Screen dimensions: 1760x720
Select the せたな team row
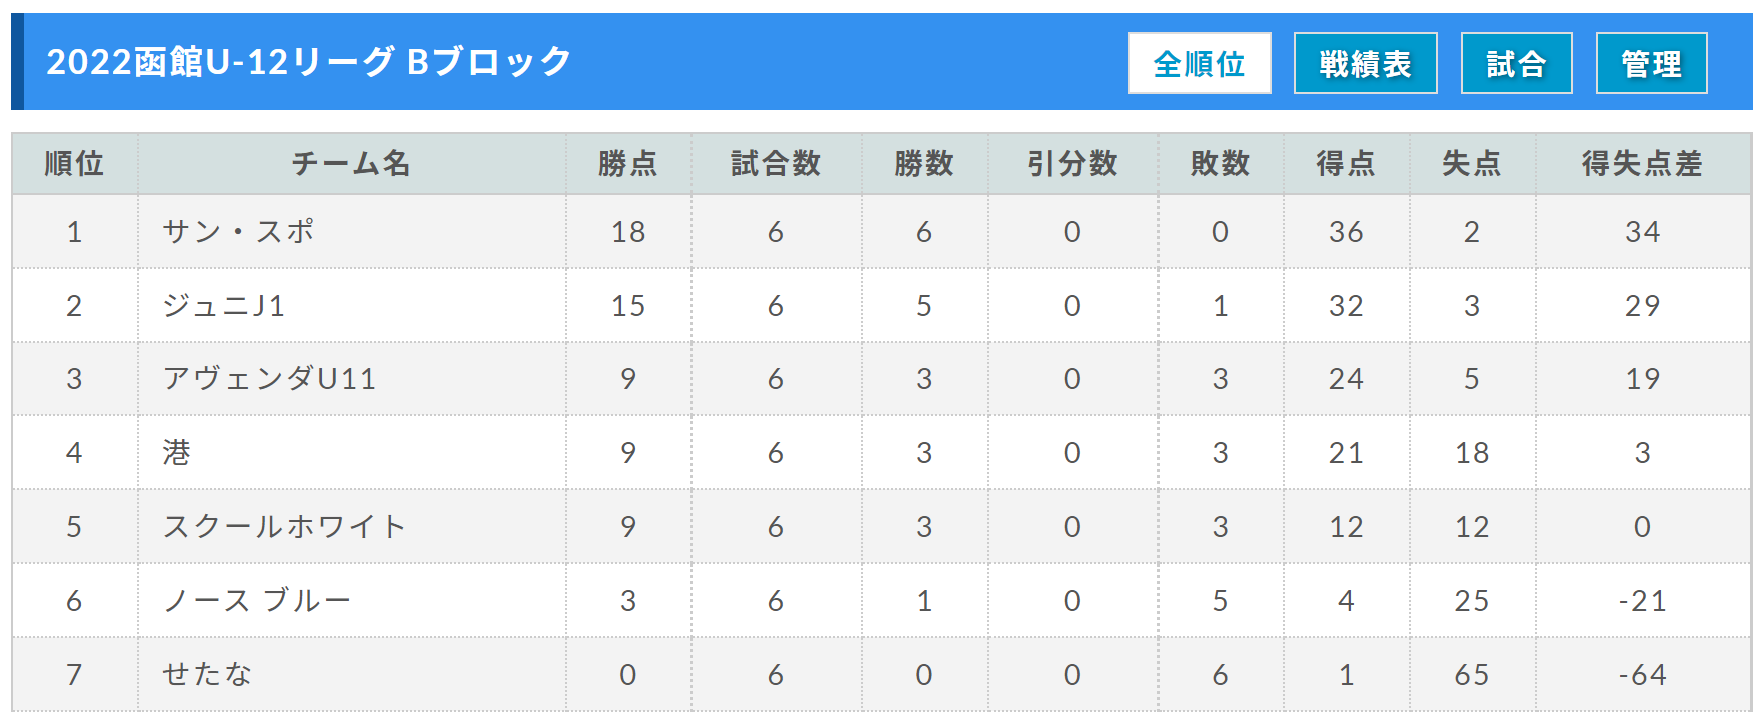881,674
